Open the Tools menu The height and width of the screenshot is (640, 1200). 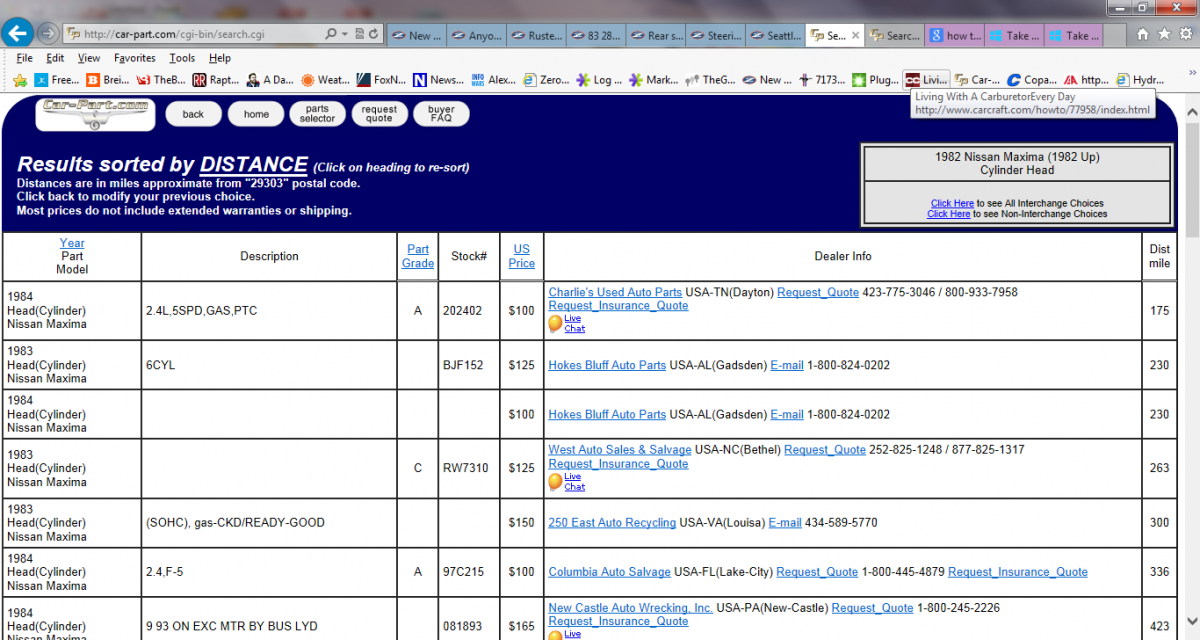coord(182,58)
